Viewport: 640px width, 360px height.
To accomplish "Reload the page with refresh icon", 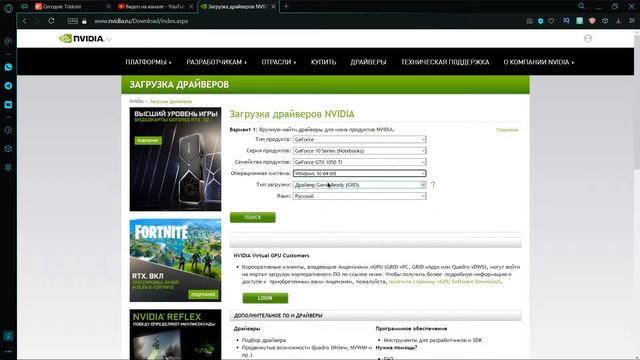I will click(51, 21).
